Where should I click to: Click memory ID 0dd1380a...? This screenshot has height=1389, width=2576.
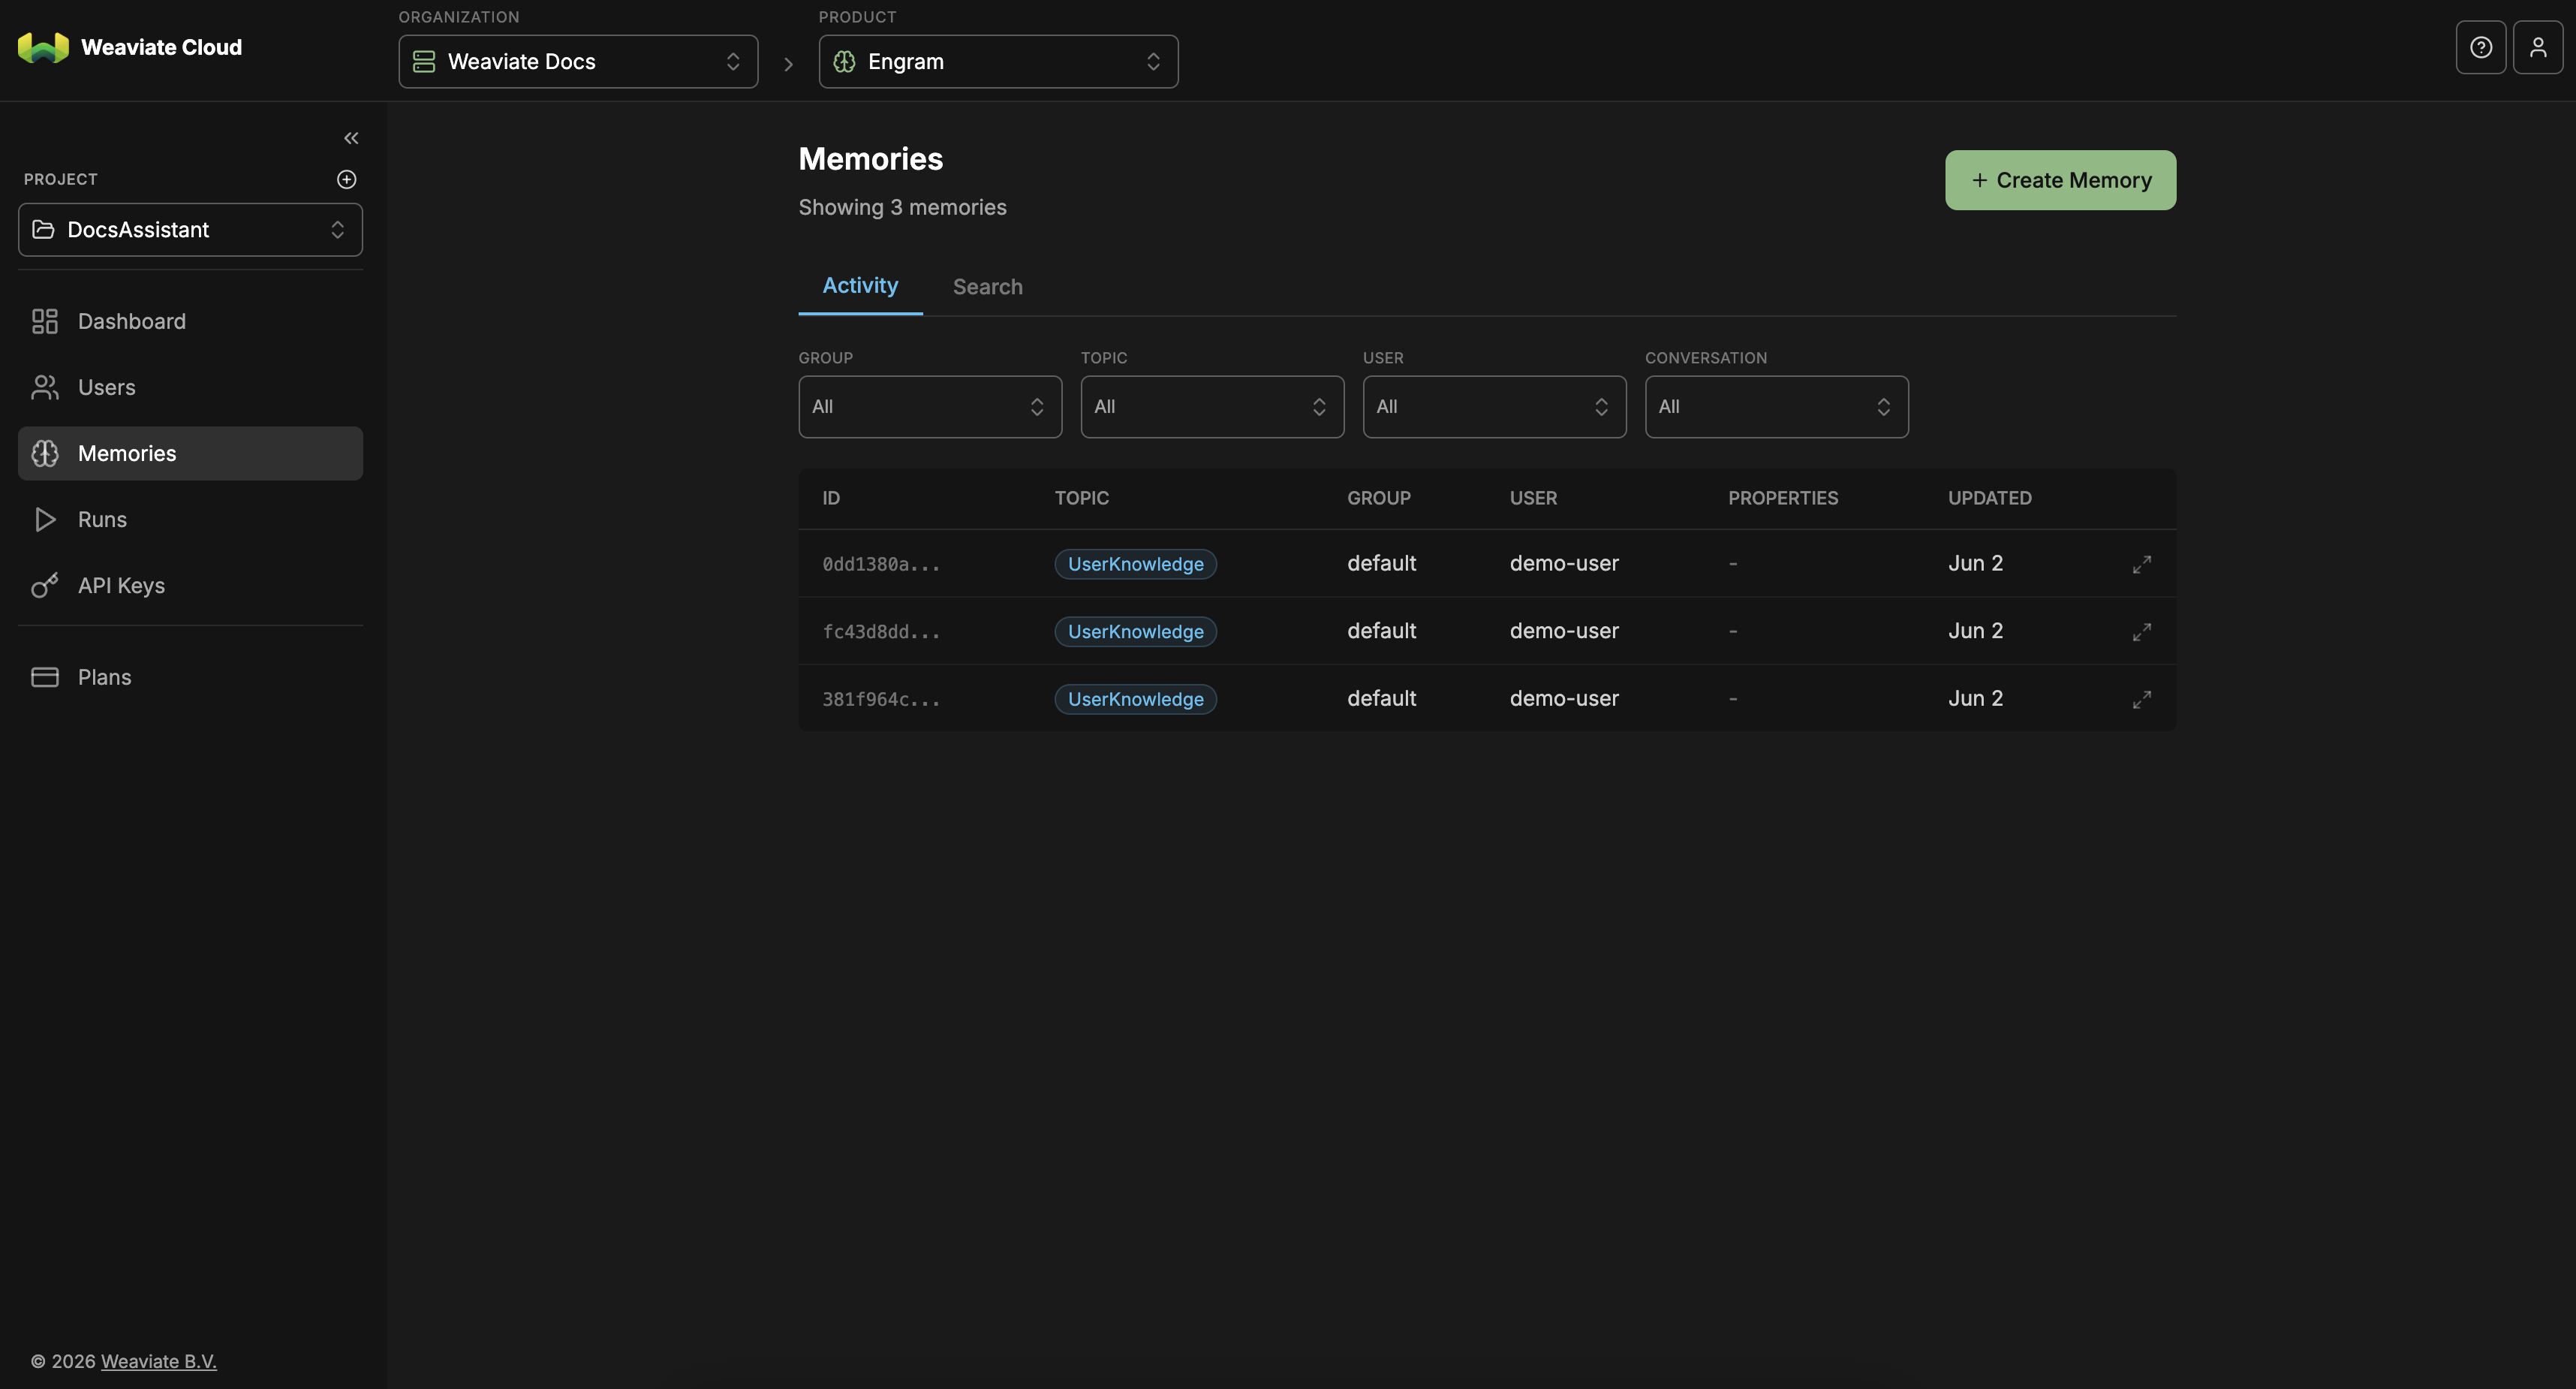881,564
